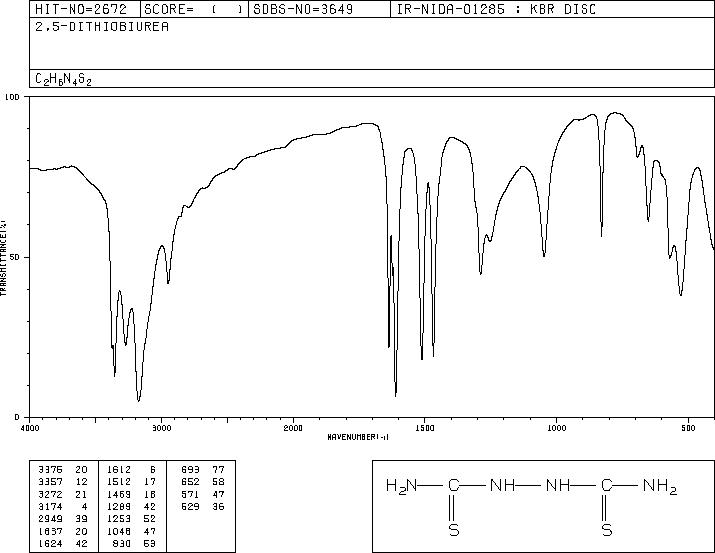Click the 4000 wavenumber axis label

click(30, 428)
